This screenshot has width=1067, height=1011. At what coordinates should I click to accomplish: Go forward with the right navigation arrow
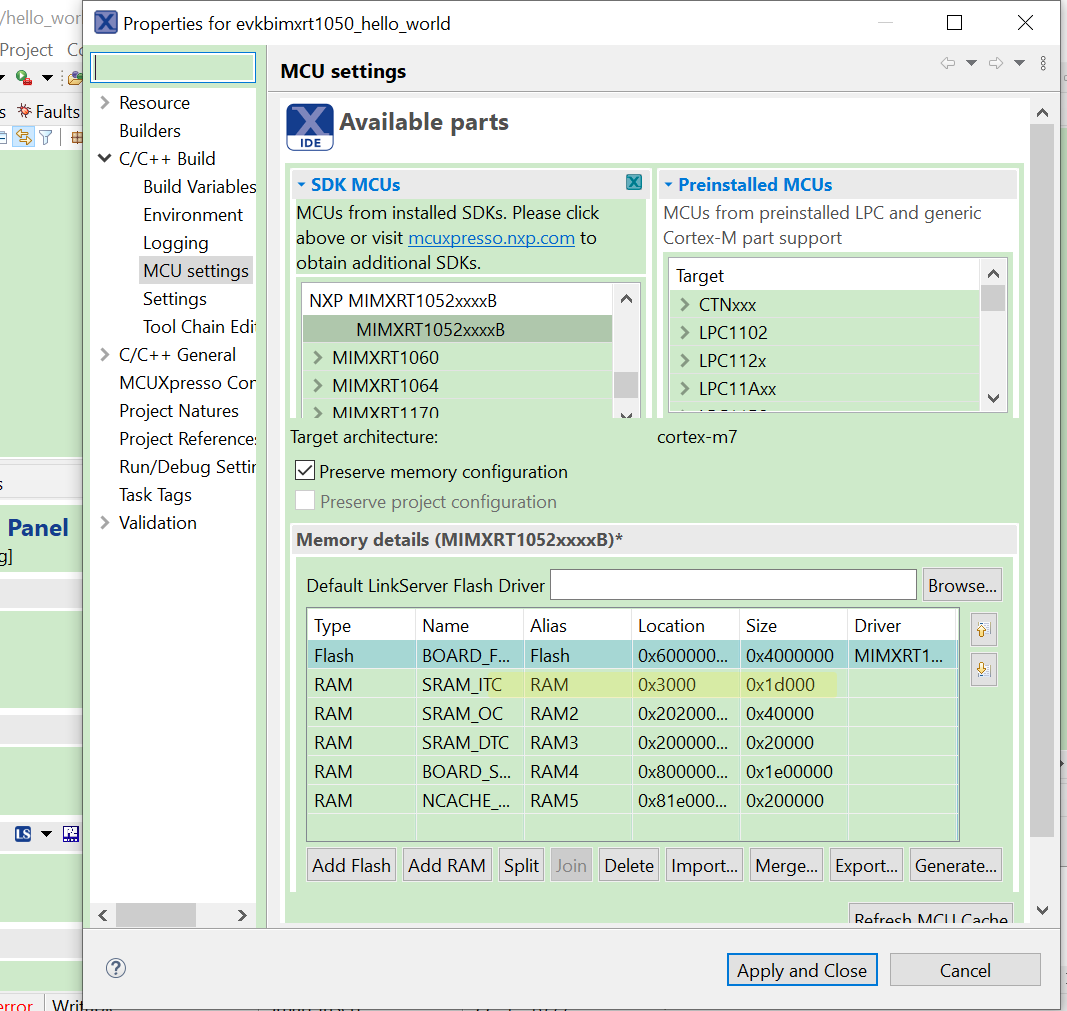[996, 63]
